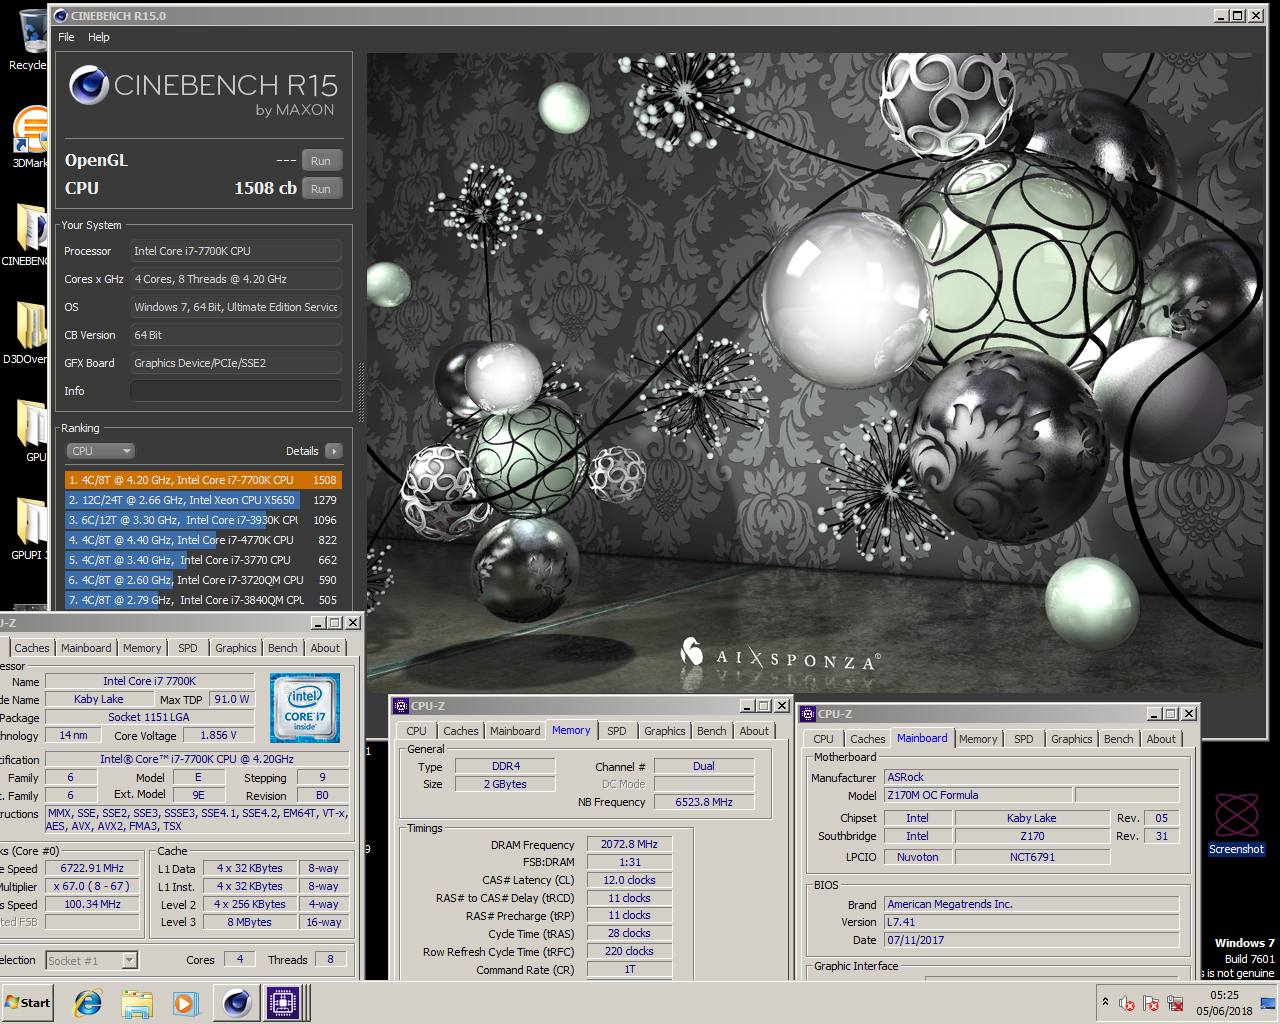Screen dimensions: 1280x1024
Task: Open Bench tab in middle CPU-Z window
Action: click(x=712, y=731)
